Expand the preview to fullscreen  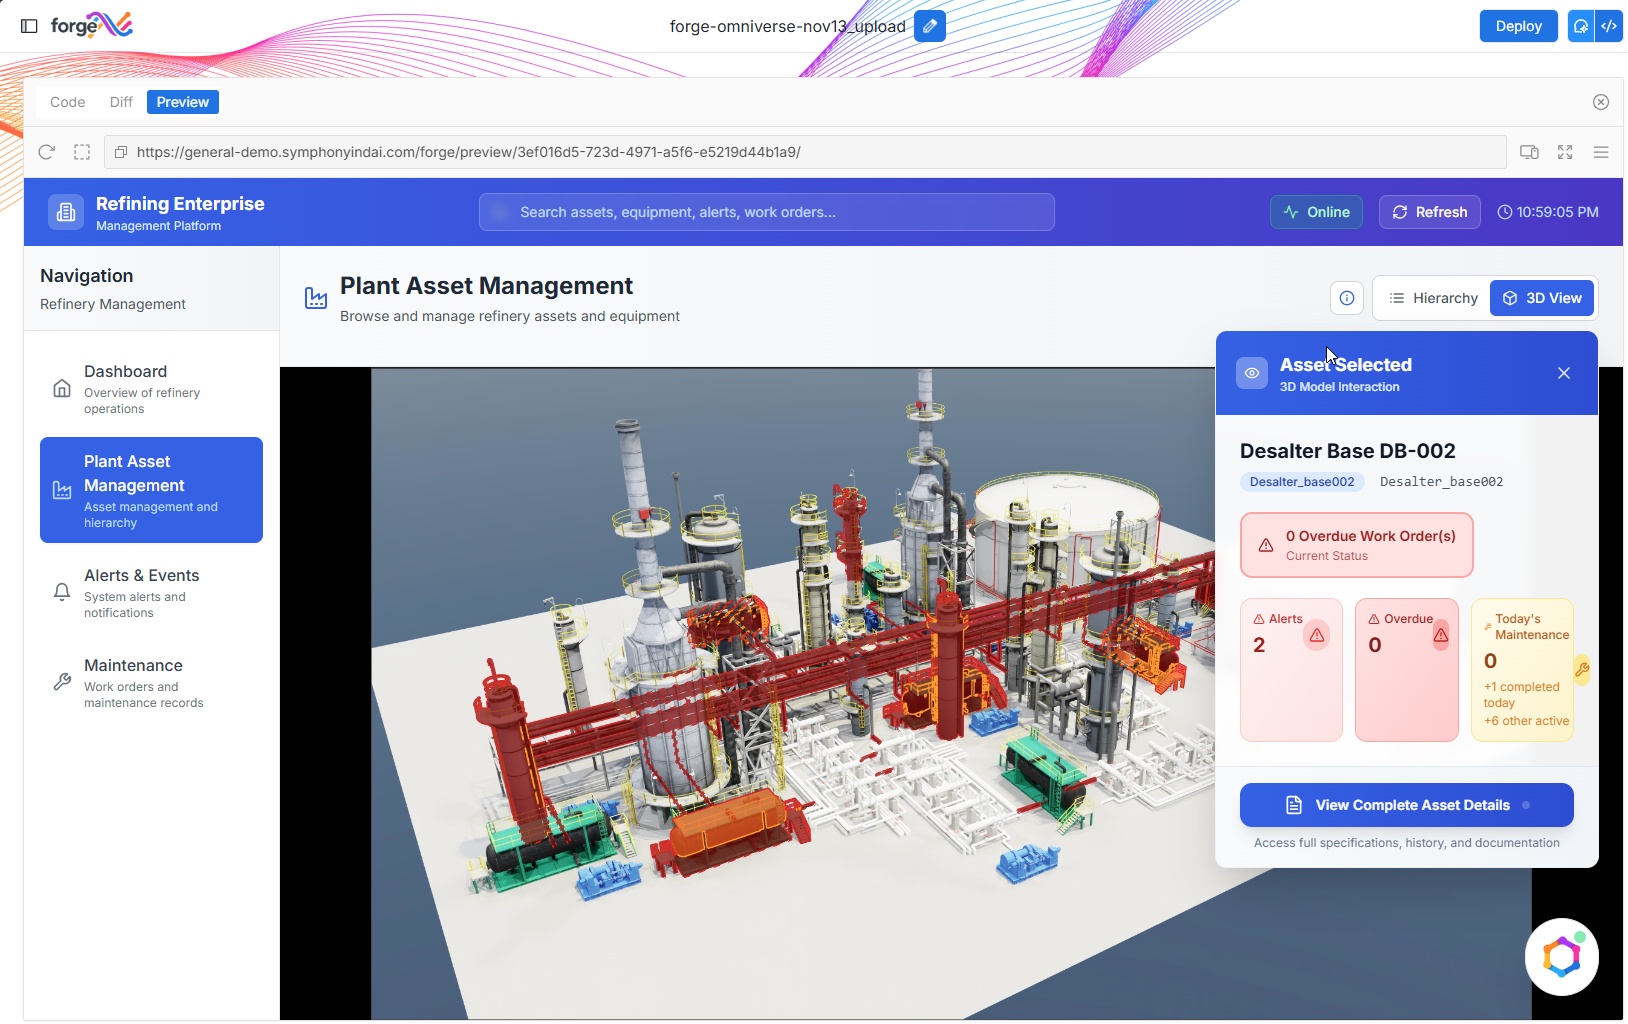(x=1565, y=152)
